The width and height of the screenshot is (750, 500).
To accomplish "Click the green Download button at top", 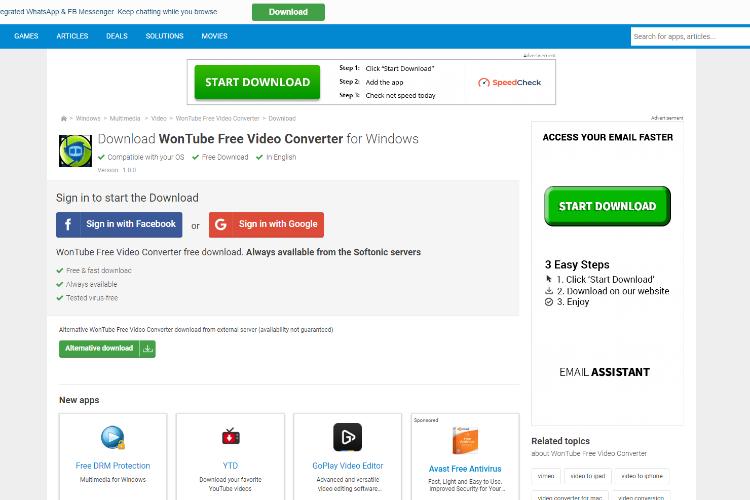I will click(288, 12).
